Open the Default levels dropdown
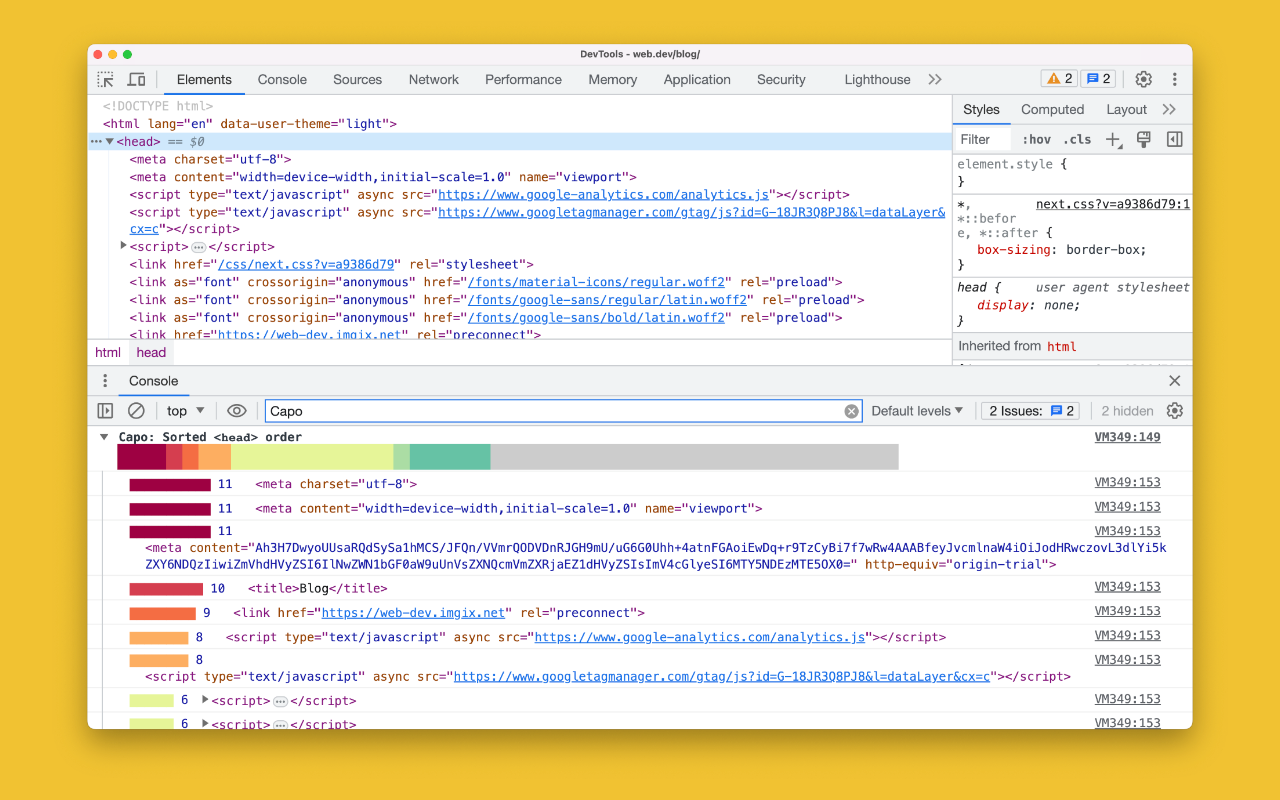The height and width of the screenshot is (800, 1280). 917,411
